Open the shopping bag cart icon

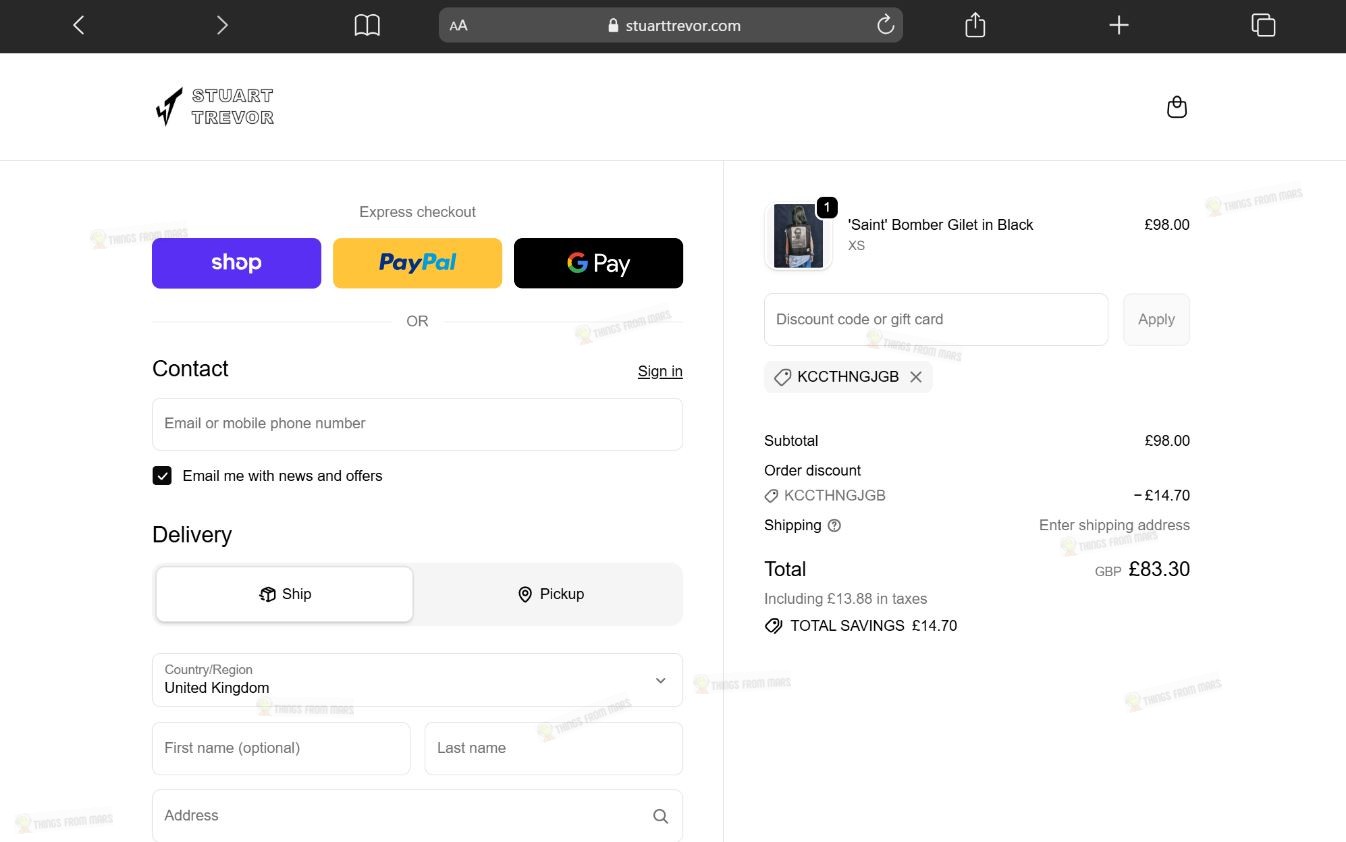[1177, 107]
